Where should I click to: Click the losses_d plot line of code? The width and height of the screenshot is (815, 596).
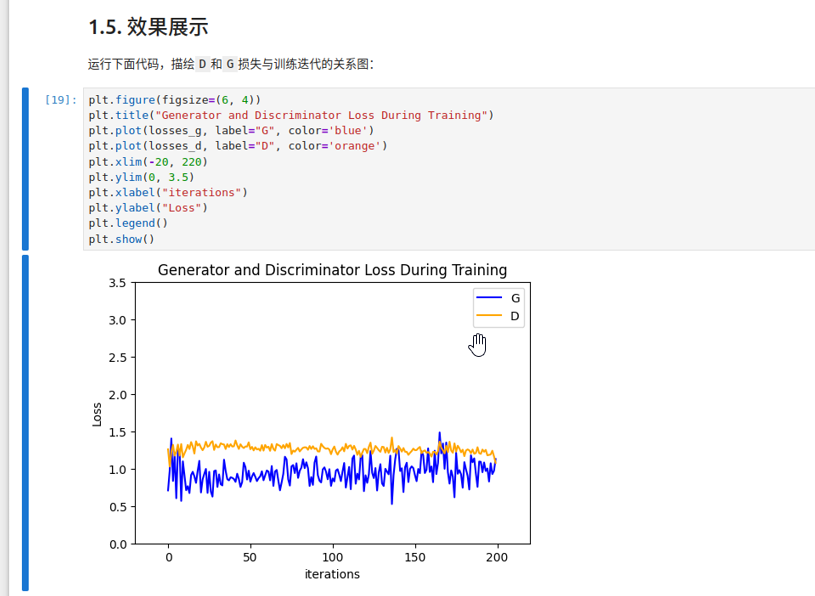point(237,146)
